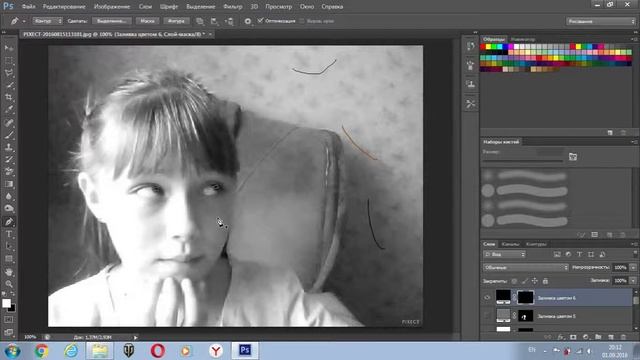The image size is (640, 360).
Task: Open the blend mode Обычные dropdown
Action: (x=525, y=267)
